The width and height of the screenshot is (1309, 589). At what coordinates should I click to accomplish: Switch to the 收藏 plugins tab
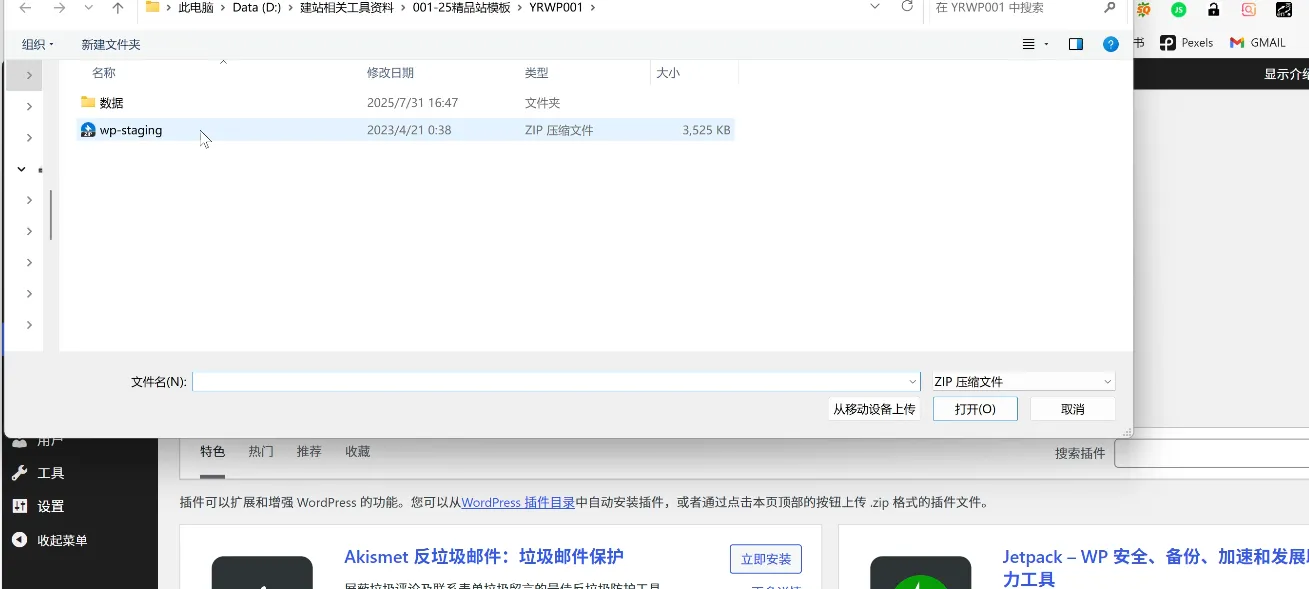tap(357, 452)
